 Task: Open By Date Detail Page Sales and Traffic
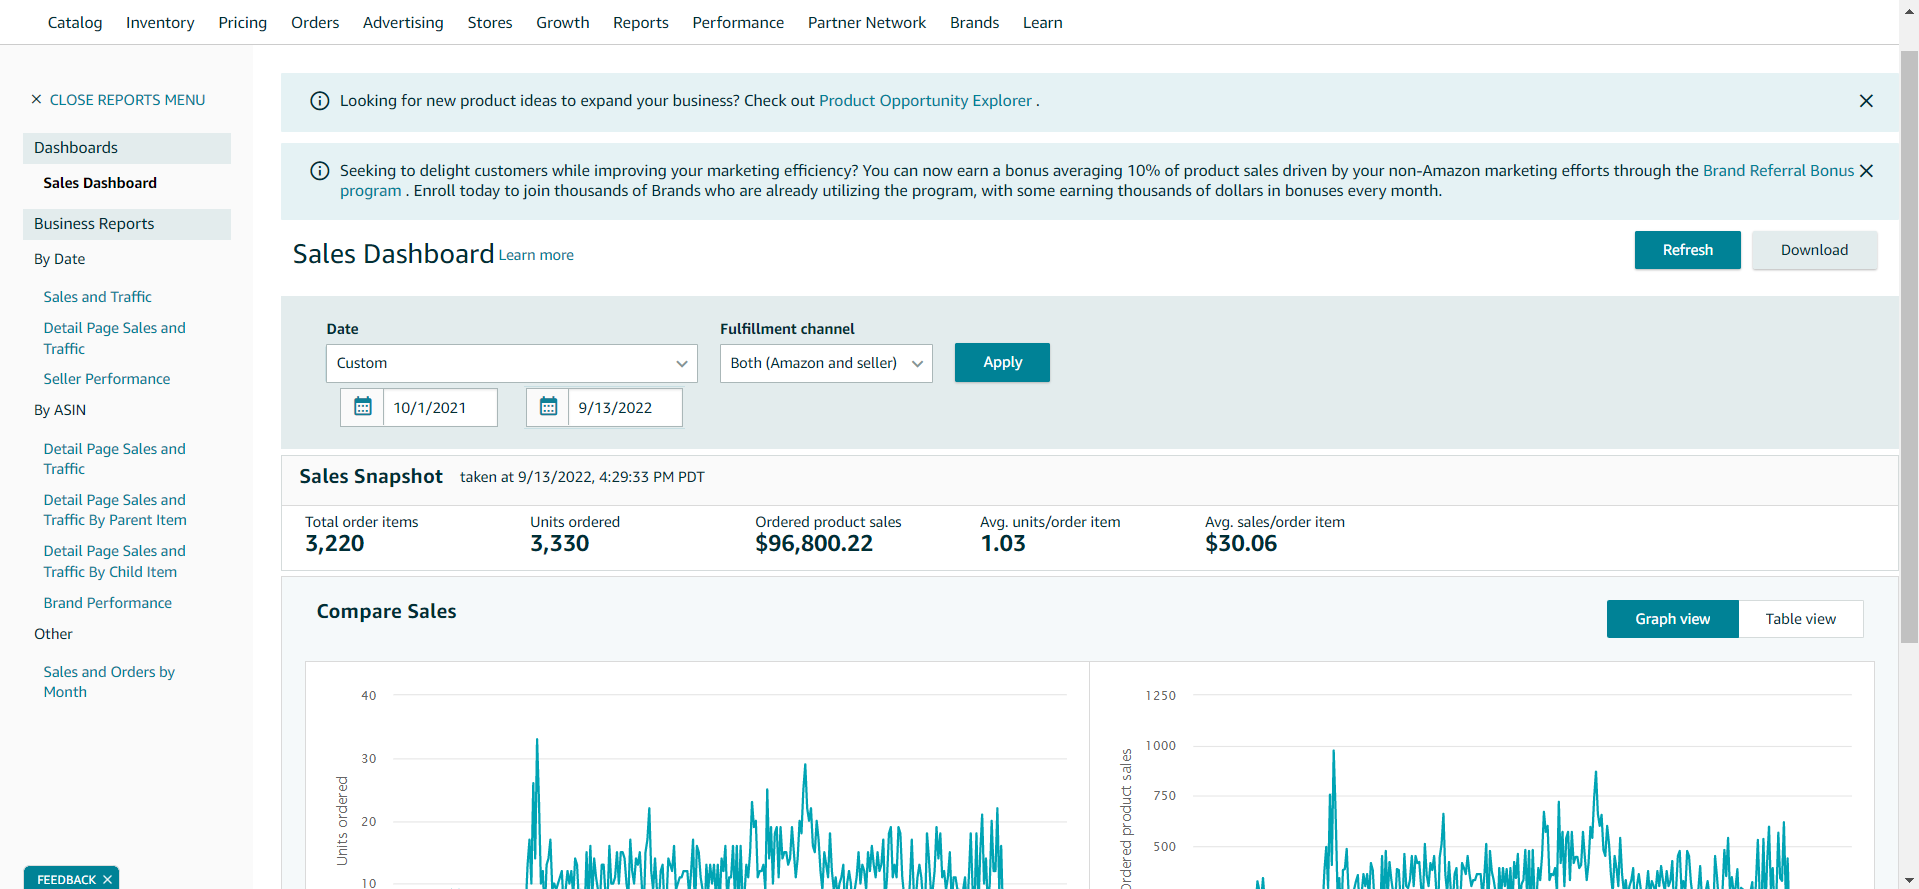click(114, 338)
